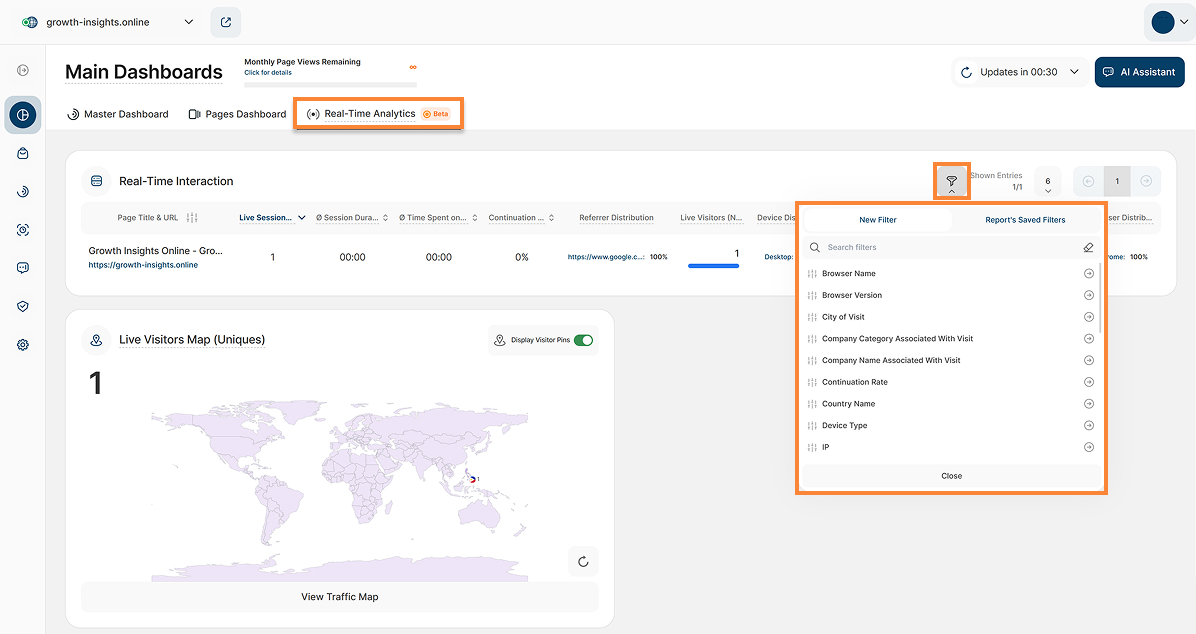
Task: Switch to the Master Dashboard tab
Action: pyautogui.click(x=117, y=114)
